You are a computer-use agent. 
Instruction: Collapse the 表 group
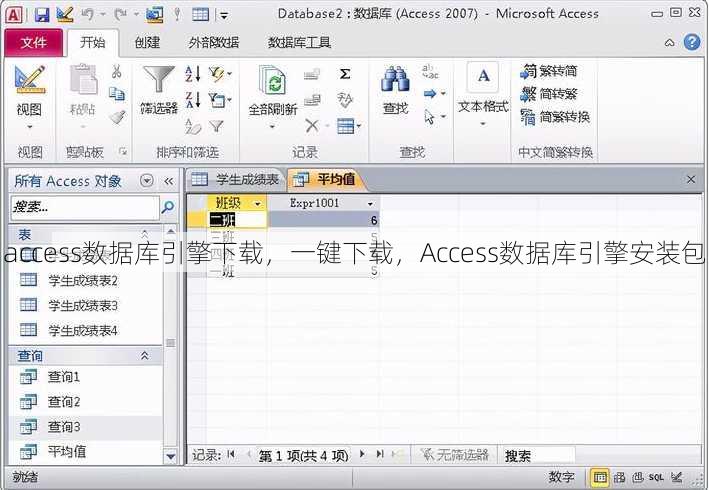click(145, 234)
